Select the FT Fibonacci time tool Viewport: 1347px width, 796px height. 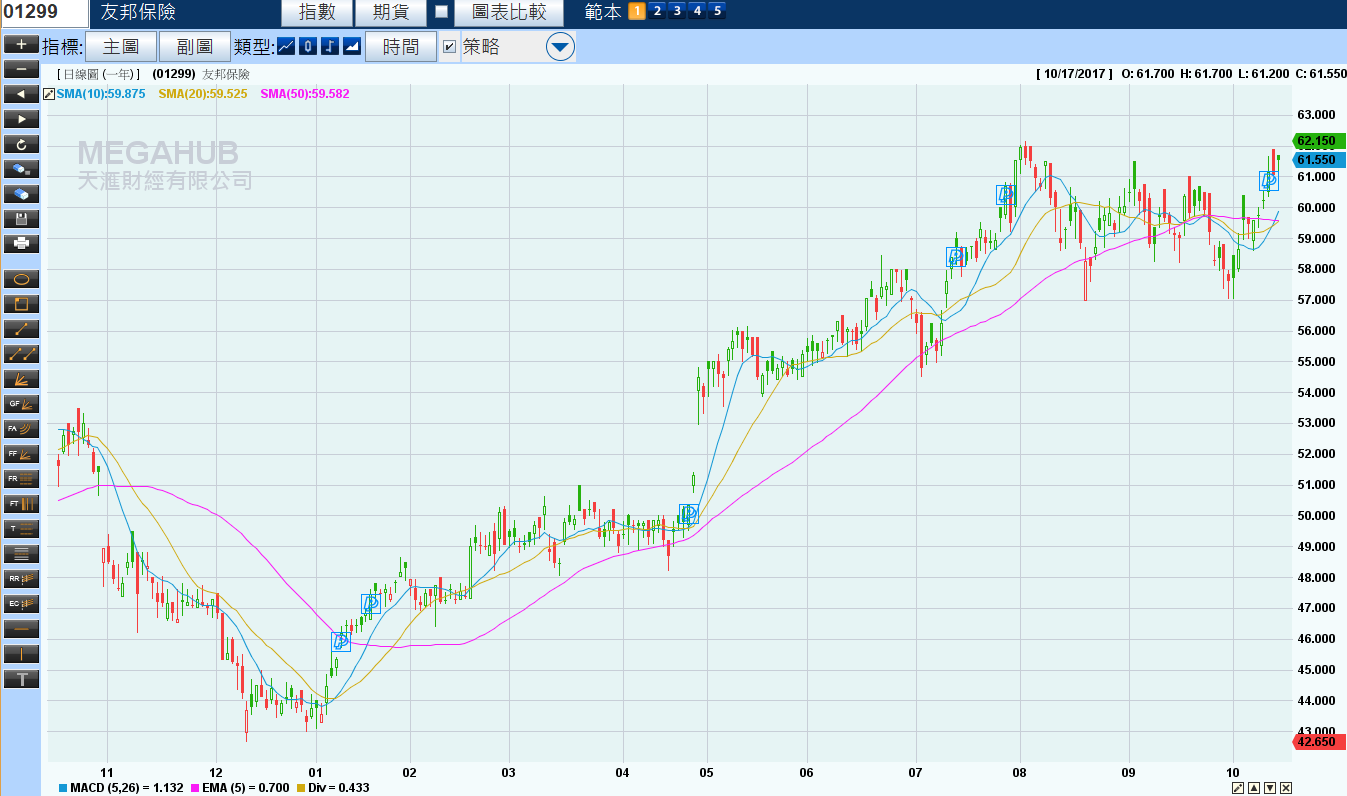pyautogui.click(x=22, y=504)
